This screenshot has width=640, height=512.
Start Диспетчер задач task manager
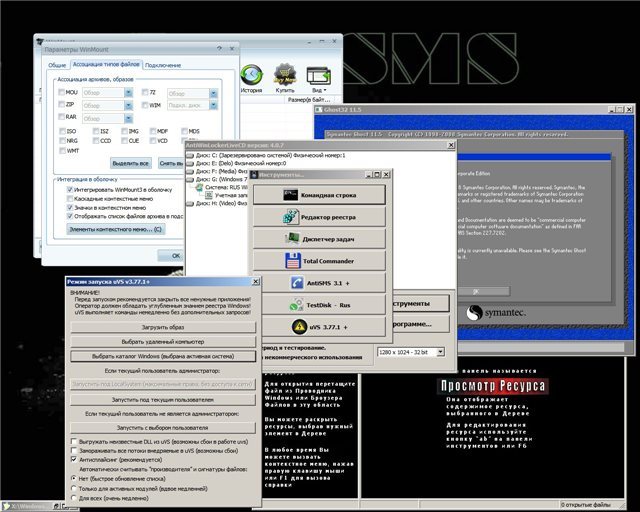coord(318,239)
